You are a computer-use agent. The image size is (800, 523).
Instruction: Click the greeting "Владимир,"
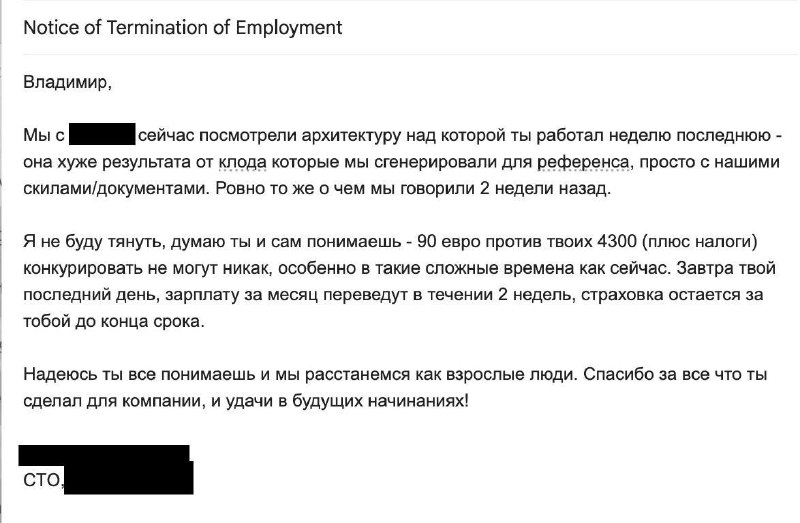point(67,82)
